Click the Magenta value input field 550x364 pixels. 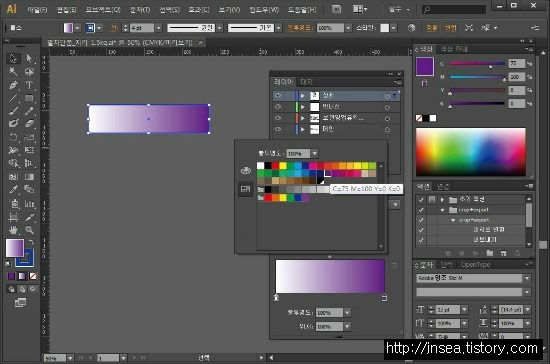[x=517, y=77]
